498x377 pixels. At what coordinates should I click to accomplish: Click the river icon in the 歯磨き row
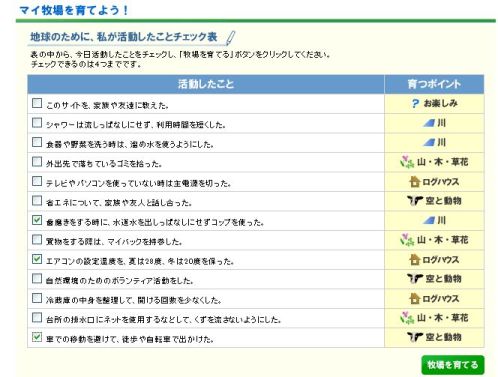pyautogui.click(x=429, y=220)
